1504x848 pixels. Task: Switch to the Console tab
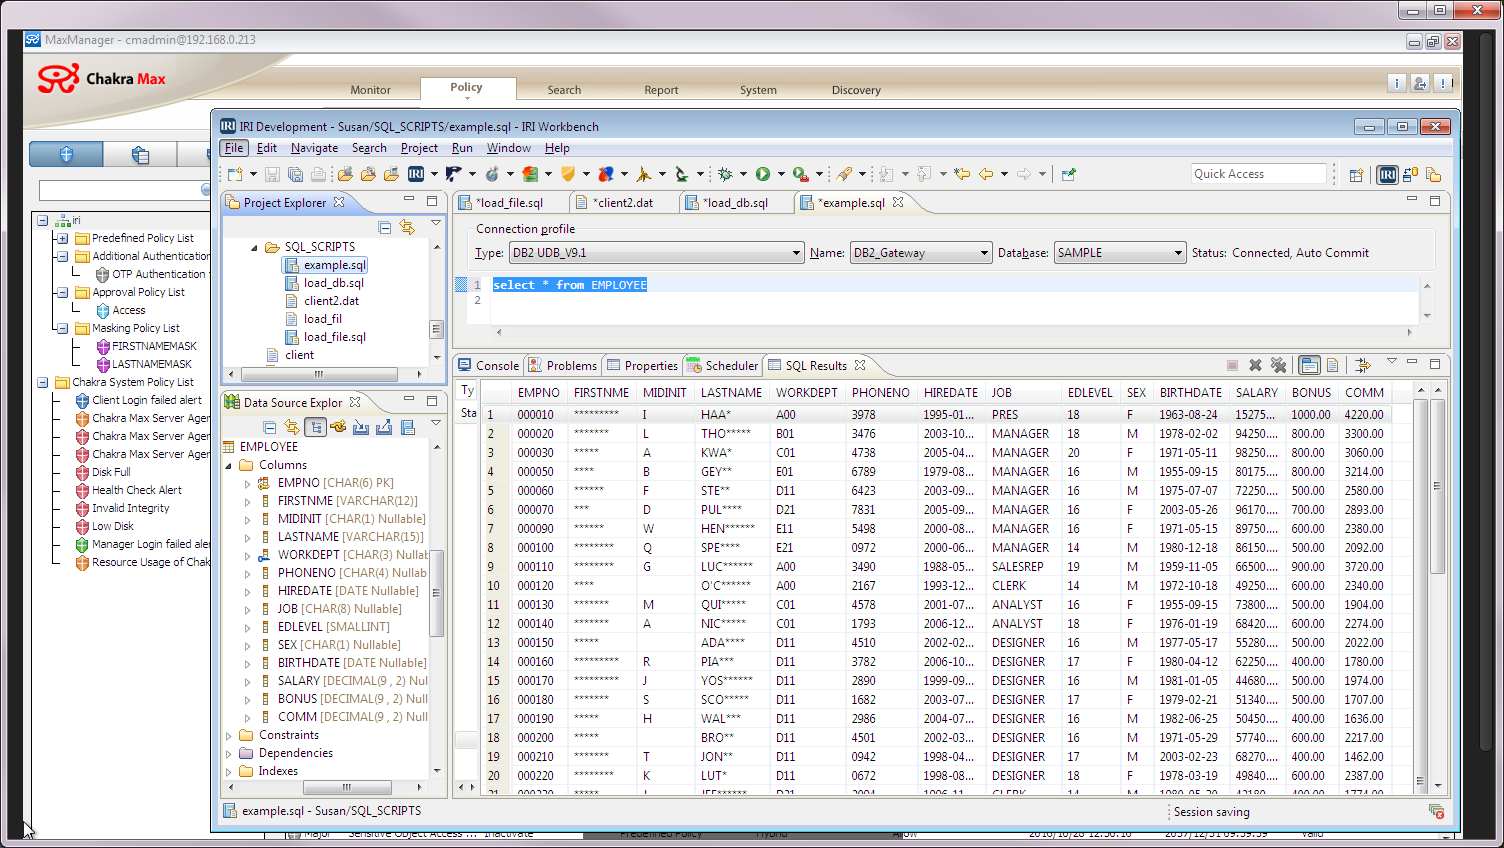point(488,366)
